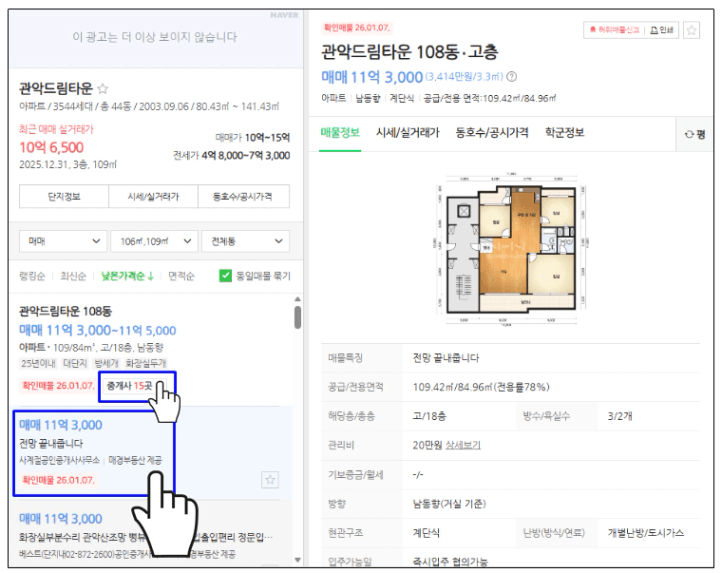Click the 확인매물 26.01.07. badge in header

(356, 28)
